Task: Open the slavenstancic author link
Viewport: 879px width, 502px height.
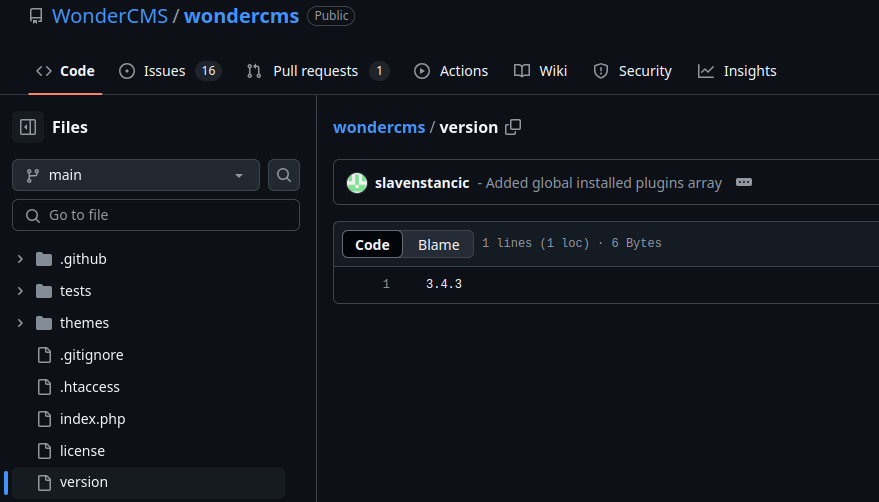Action: click(x=422, y=183)
